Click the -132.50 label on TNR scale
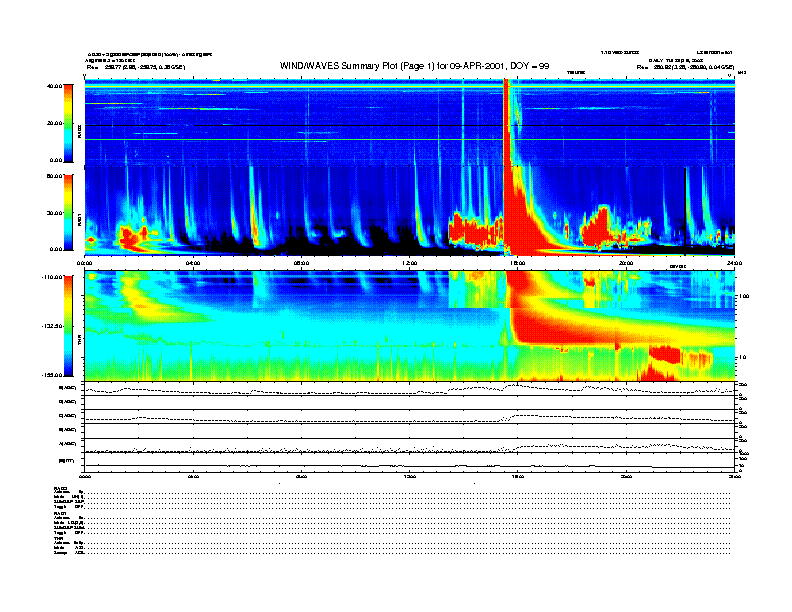Image resolution: width=792 pixels, height=612 pixels. [52, 326]
